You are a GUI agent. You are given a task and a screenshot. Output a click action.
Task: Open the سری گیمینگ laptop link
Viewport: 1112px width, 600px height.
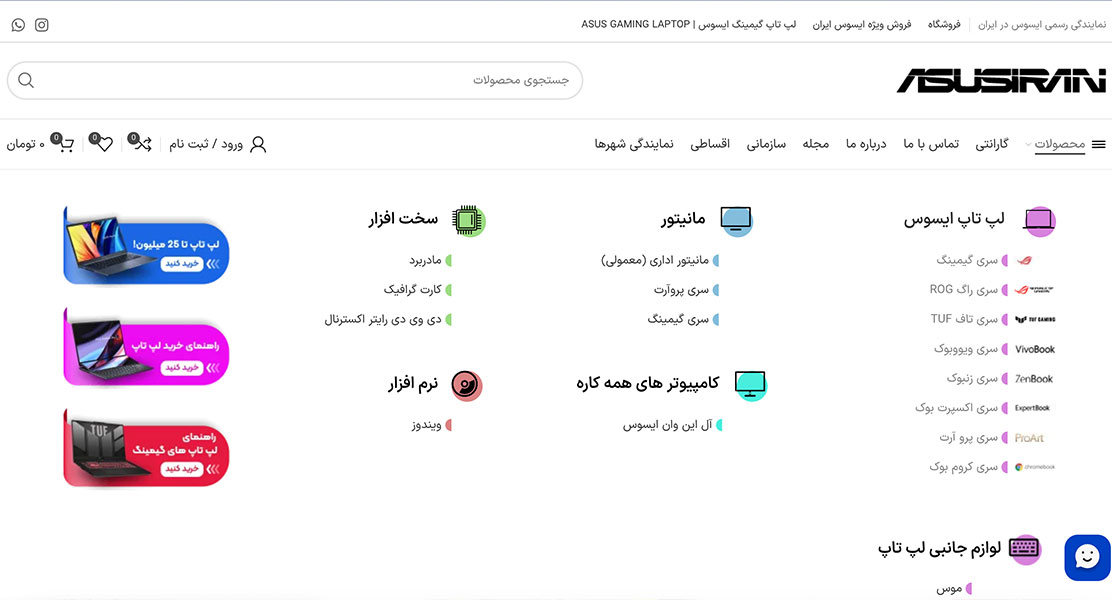(x=967, y=260)
